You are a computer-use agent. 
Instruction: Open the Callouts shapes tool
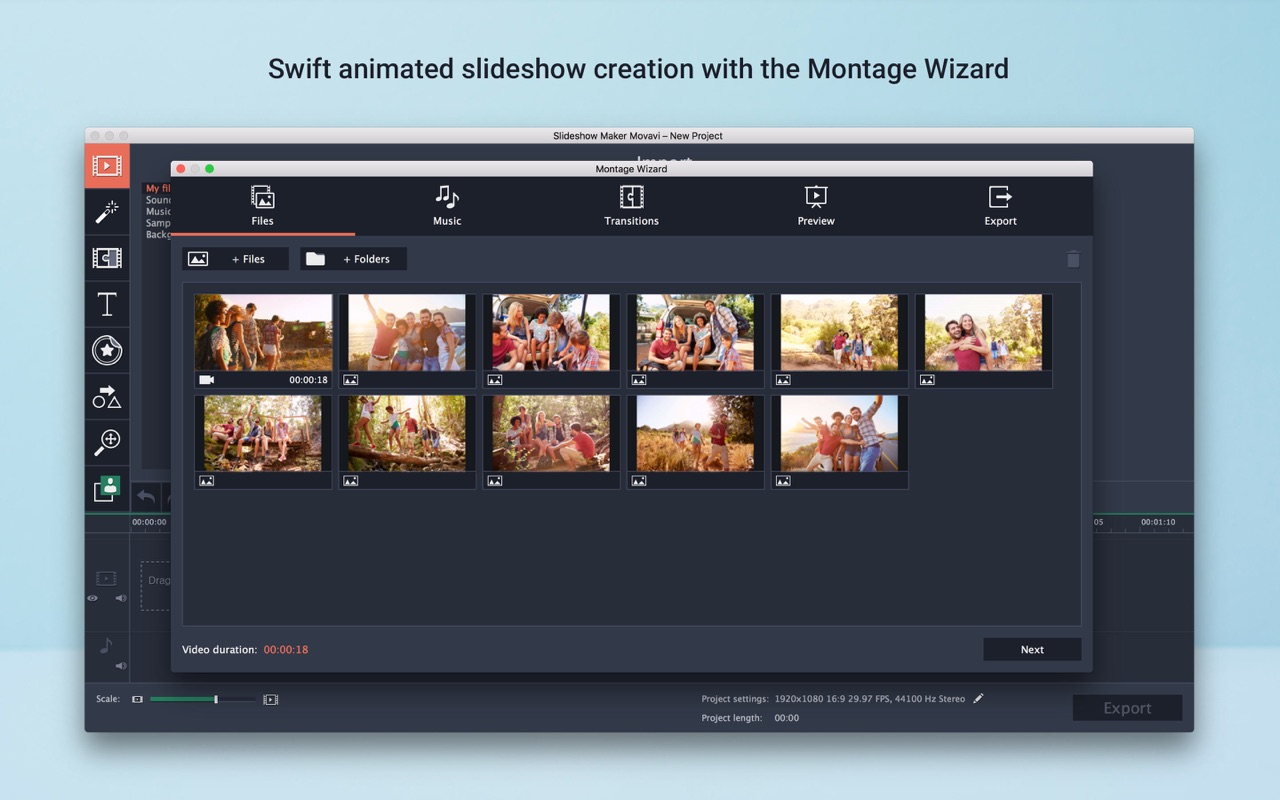click(107, 396)
